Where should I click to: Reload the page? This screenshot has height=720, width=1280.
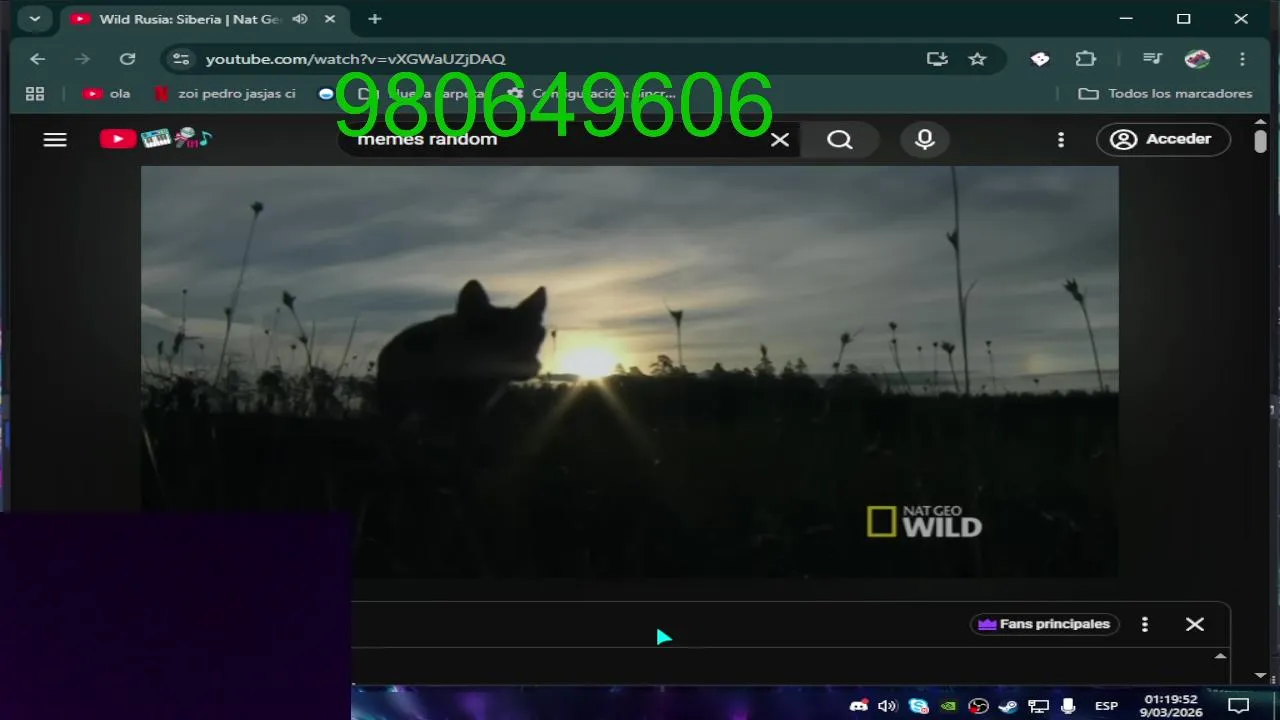127,59
